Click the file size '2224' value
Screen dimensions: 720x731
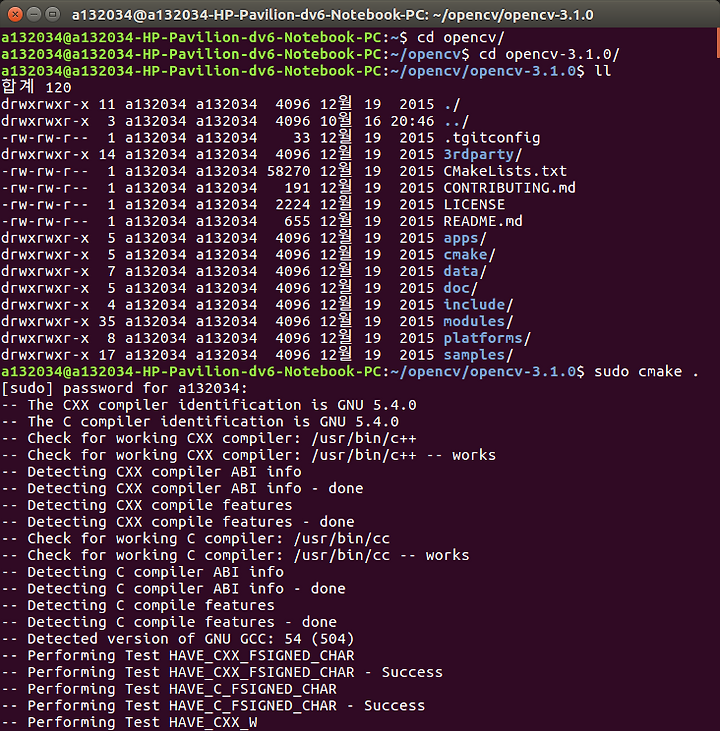click(x=292, y=205)
